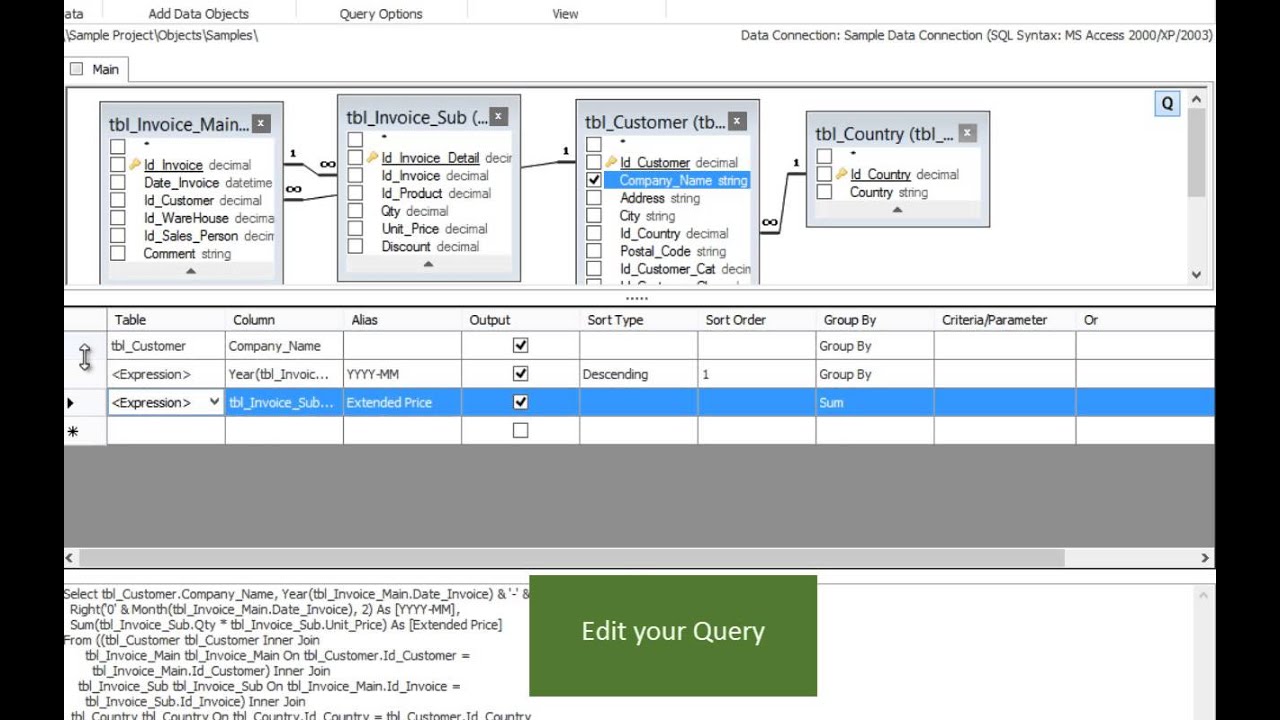The height and width of the screenshot is (720, 1280).
Task: Select the new row asterisk marker in grid
Action: 72,431
